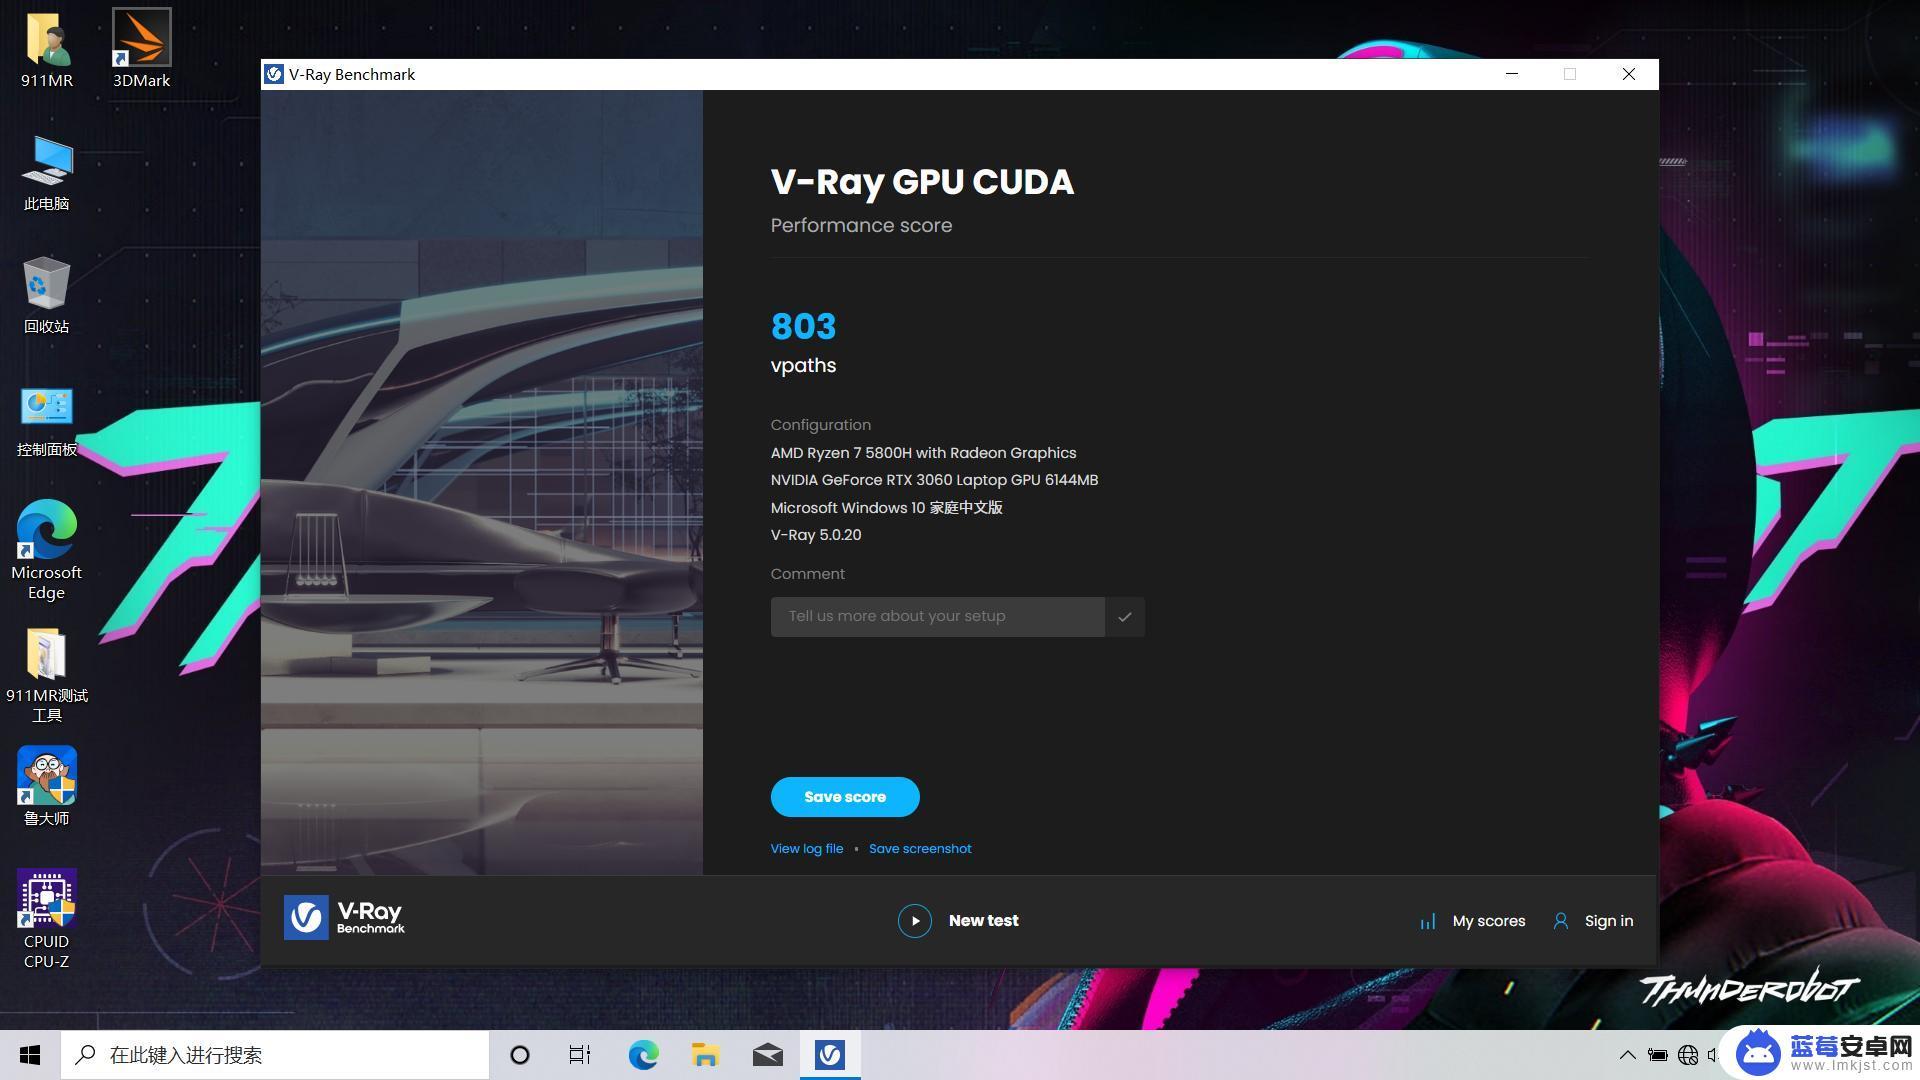Click the Sign in link
1920x1080 pixels.
point(1609,921)
